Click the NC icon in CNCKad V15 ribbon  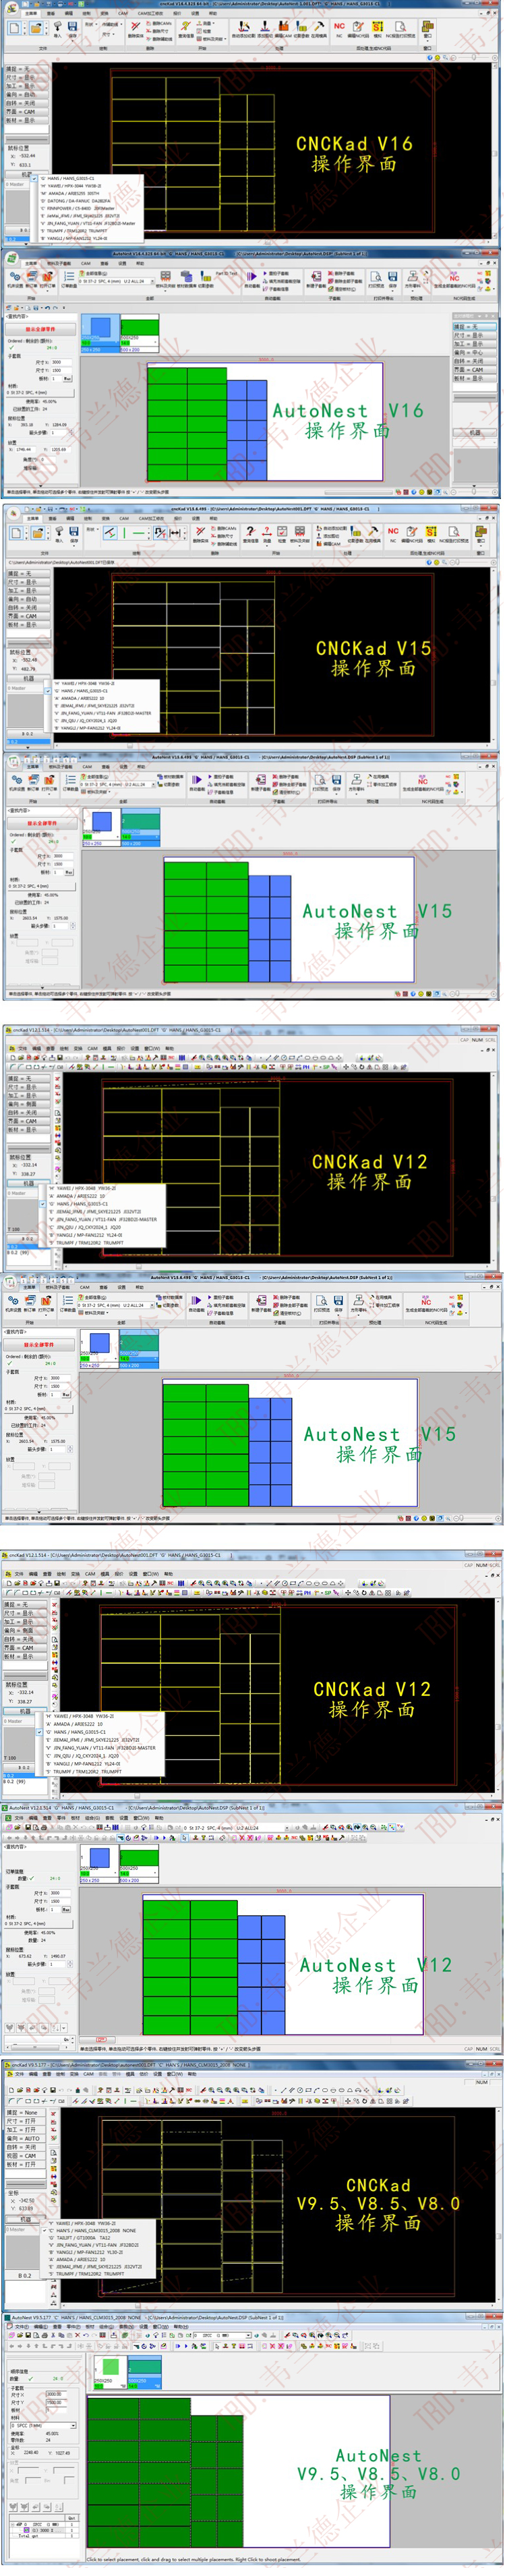(x=393, y=534)
